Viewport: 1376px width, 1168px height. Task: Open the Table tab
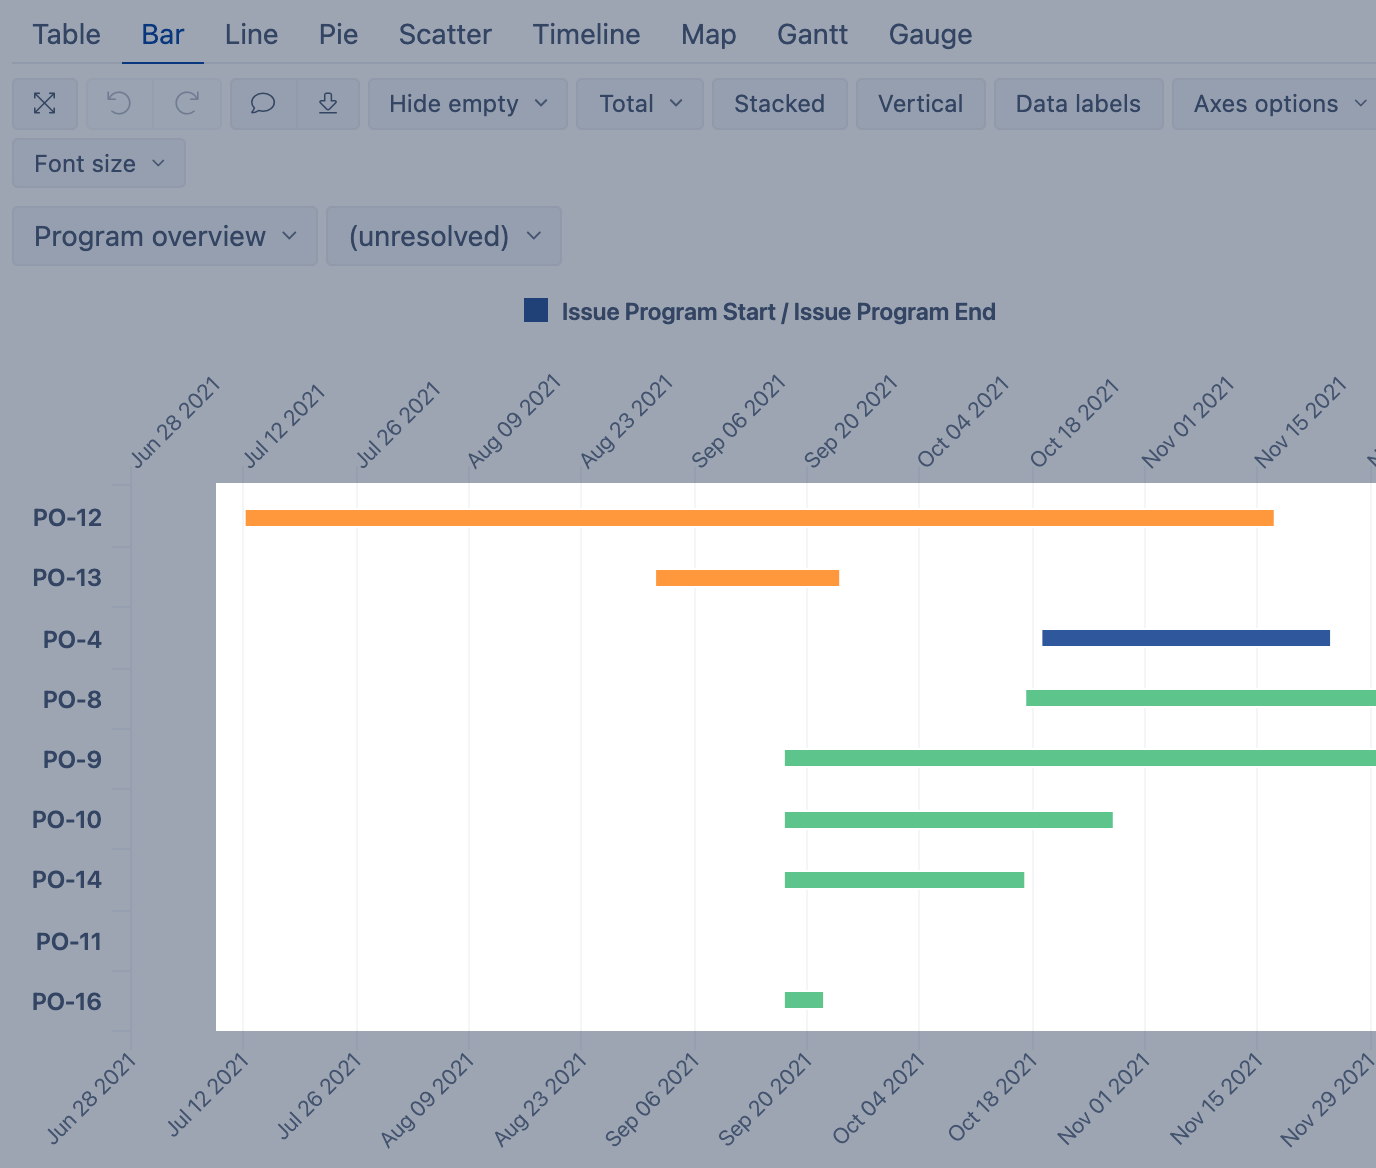coord(66,35)
